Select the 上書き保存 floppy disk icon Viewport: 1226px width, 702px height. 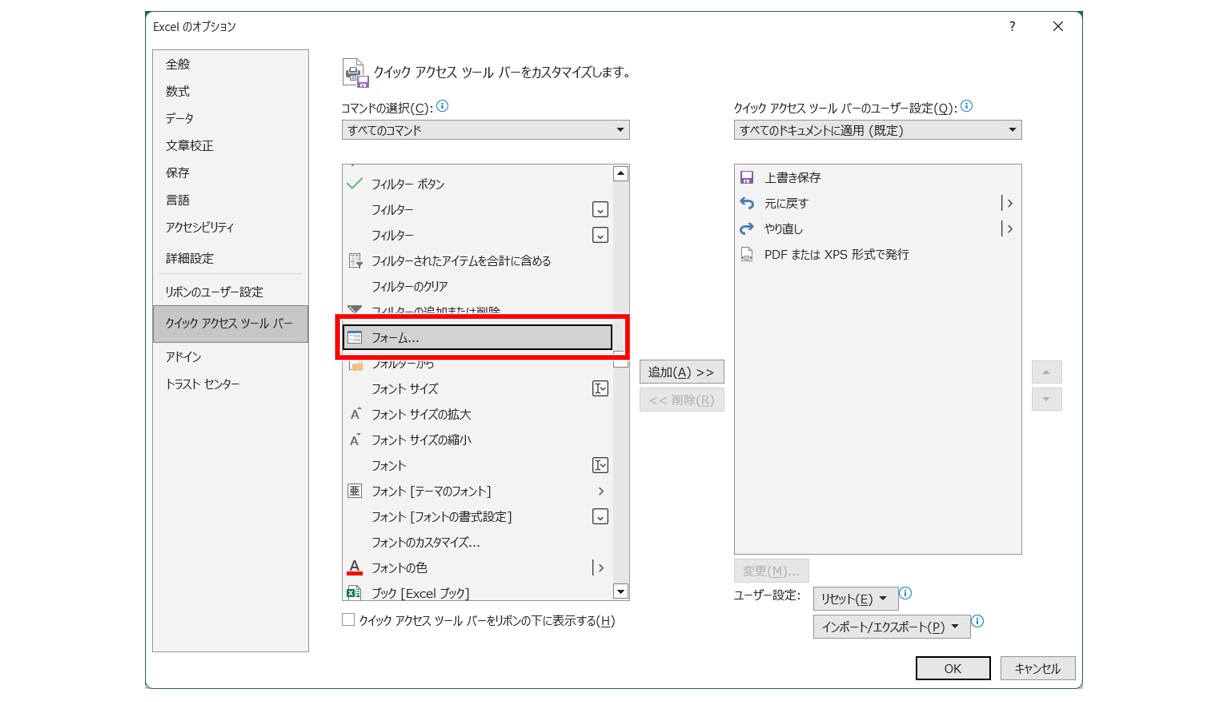tap(746, 177)
